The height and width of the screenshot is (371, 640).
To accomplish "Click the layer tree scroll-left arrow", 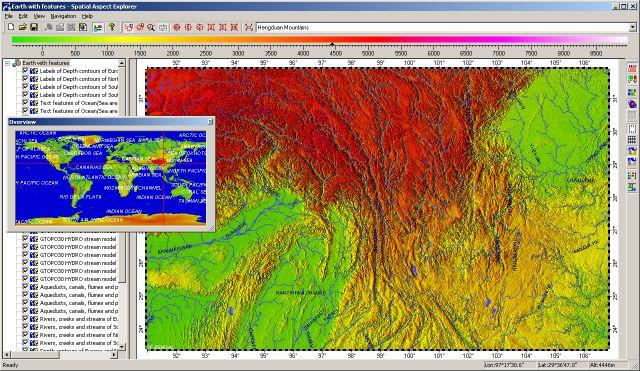I will tap(7, 355).
